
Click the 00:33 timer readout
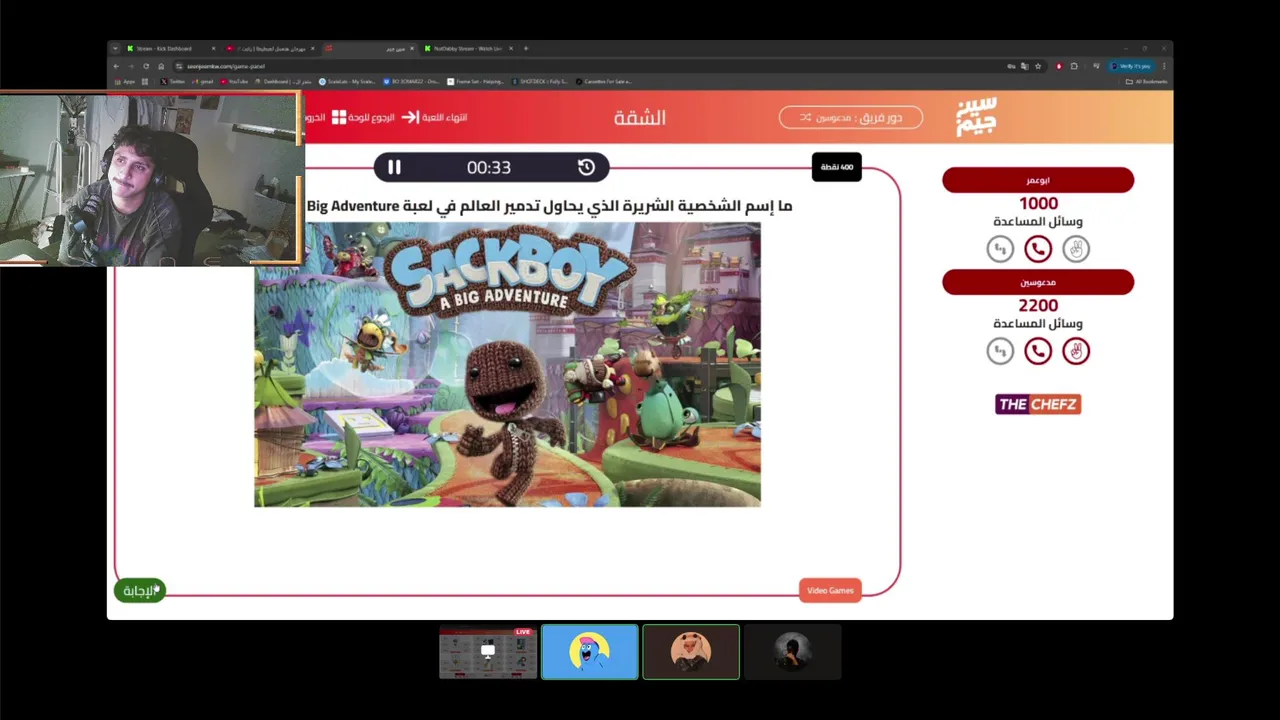pos(488,168)
